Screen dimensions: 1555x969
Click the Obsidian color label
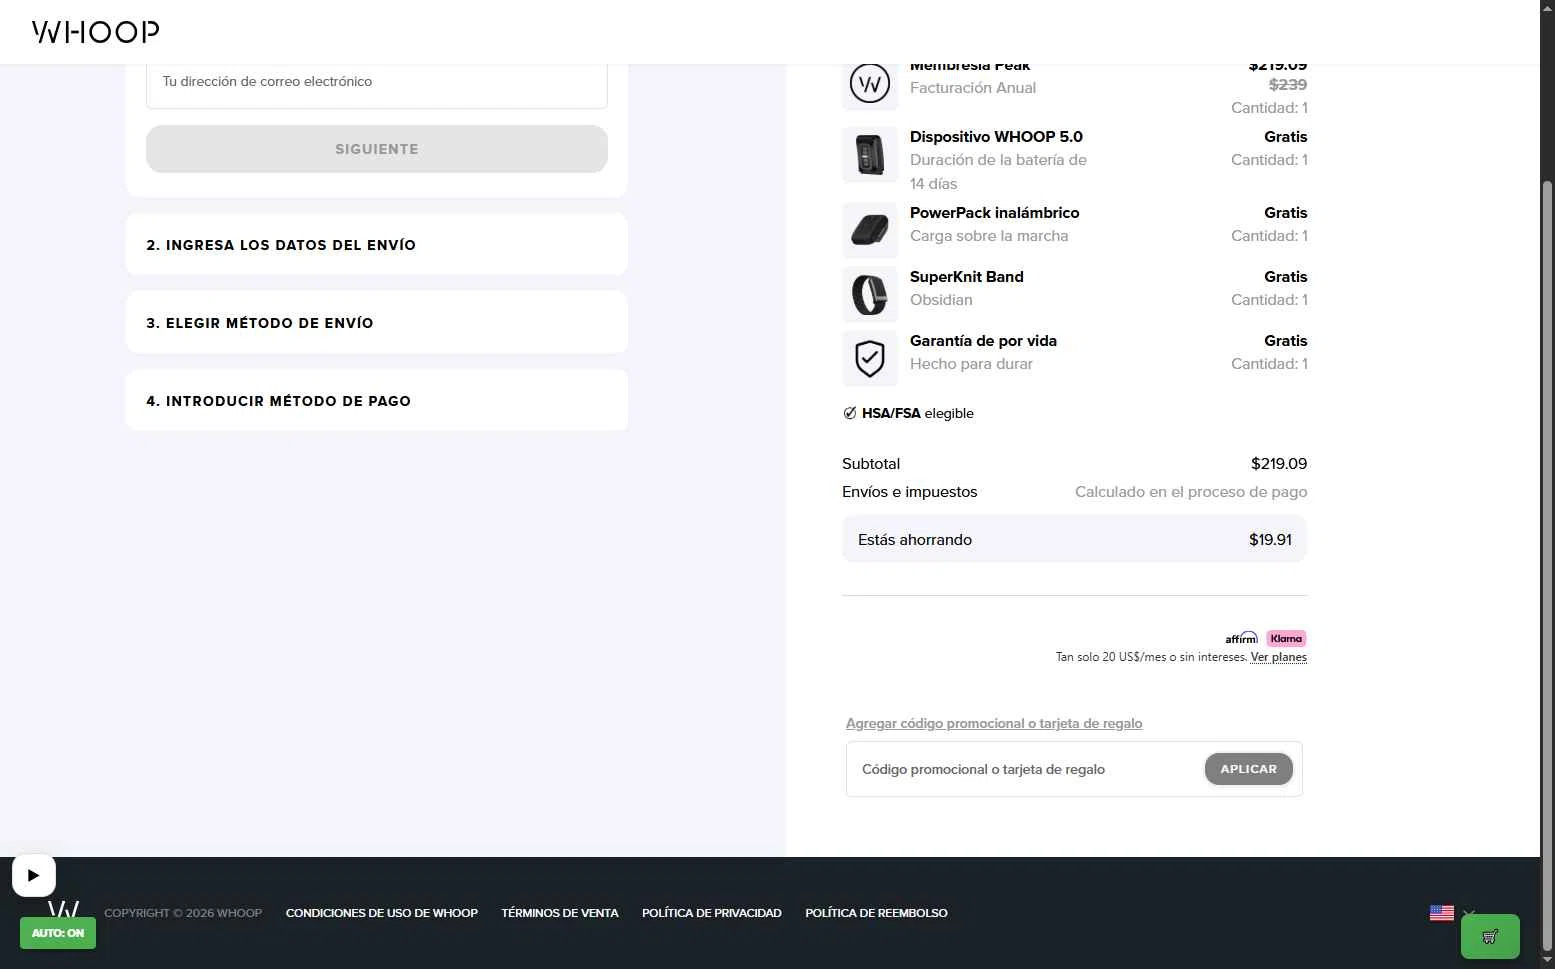941,300
